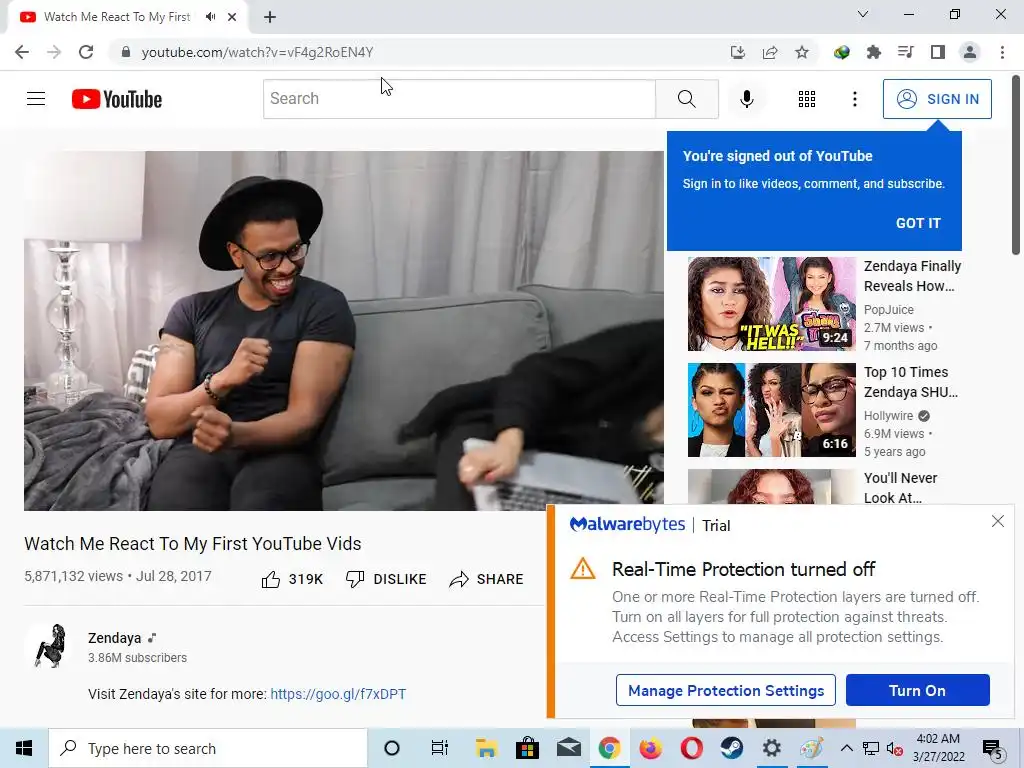Click the video player area
This screenshot has height=768, width=1024.
(x=344, y=330)
